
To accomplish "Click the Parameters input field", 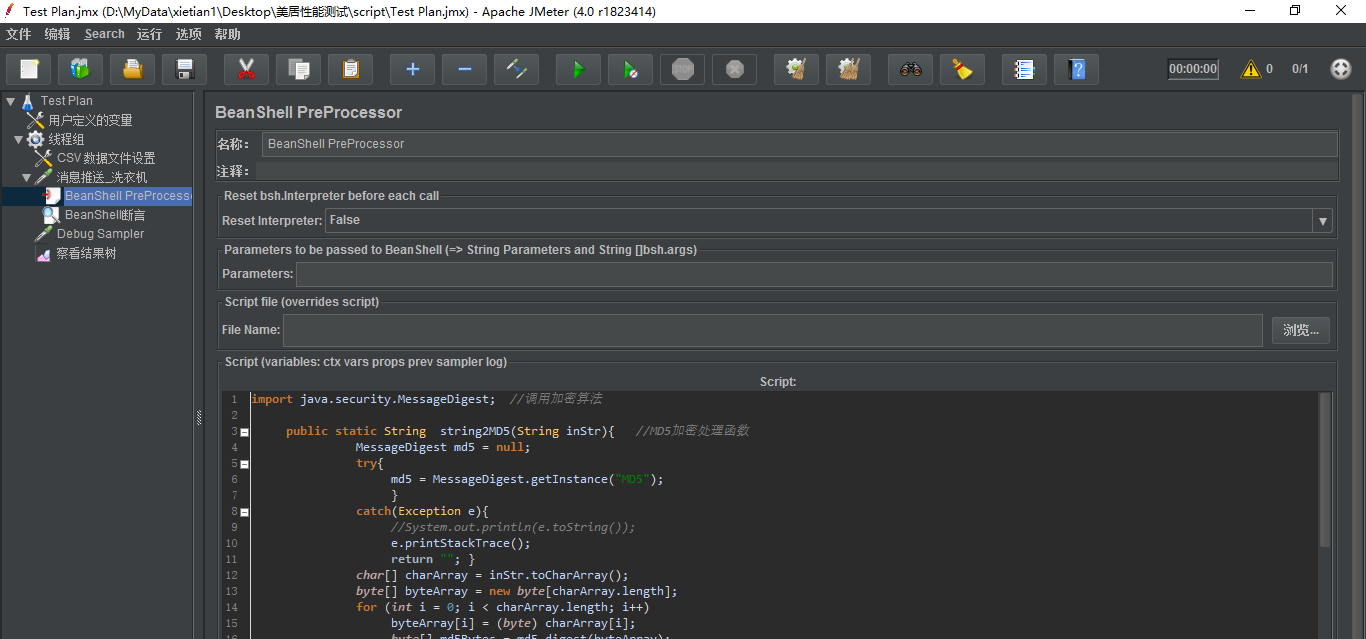I will pyautogui.click(x=814, y=274).
